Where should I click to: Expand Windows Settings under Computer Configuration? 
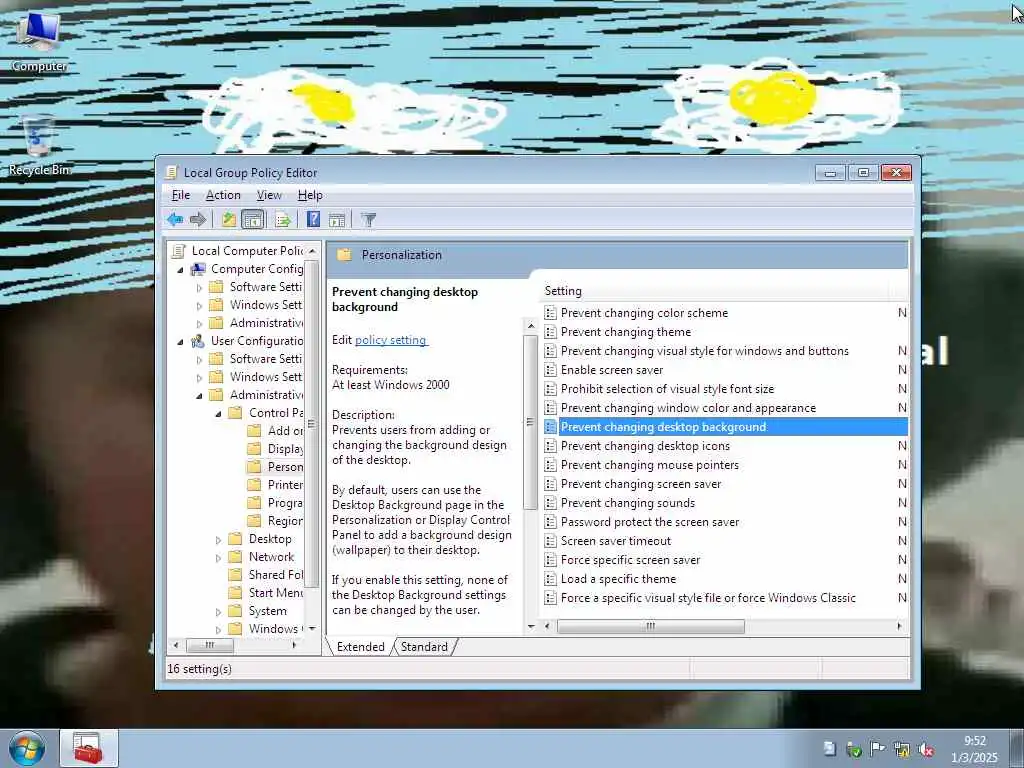[x=199, y=306]
